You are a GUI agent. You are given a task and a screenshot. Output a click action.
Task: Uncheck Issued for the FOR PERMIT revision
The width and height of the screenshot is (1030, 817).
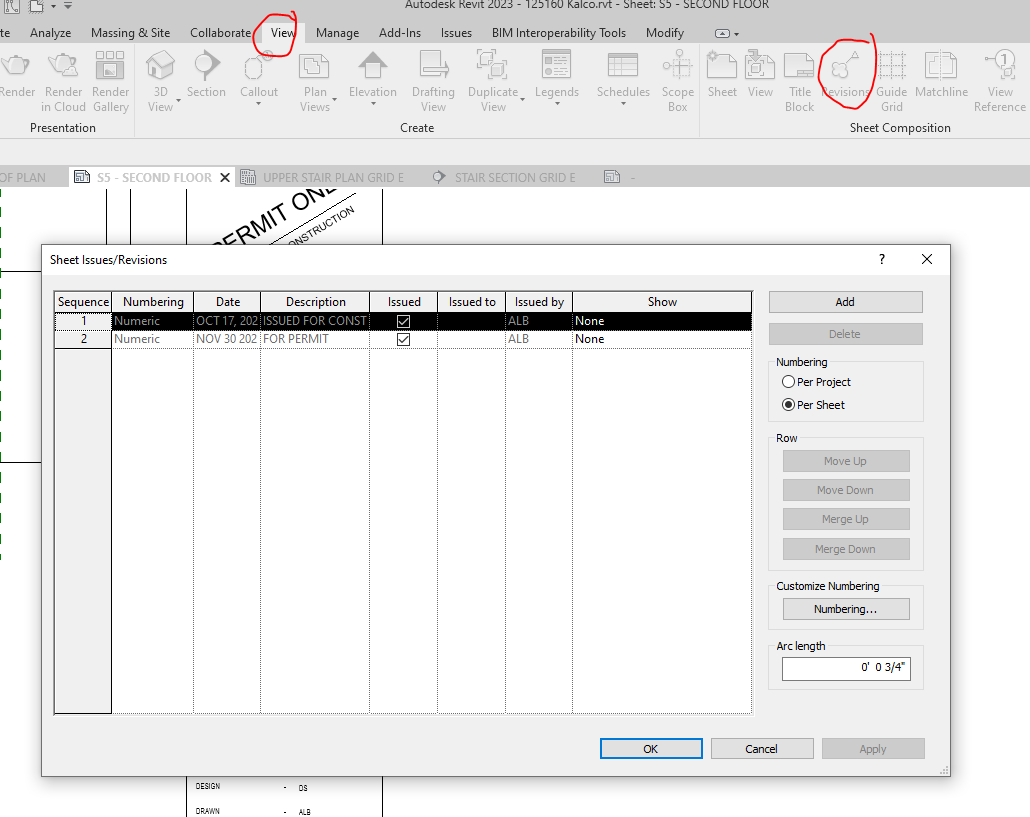tap(403, 339)
